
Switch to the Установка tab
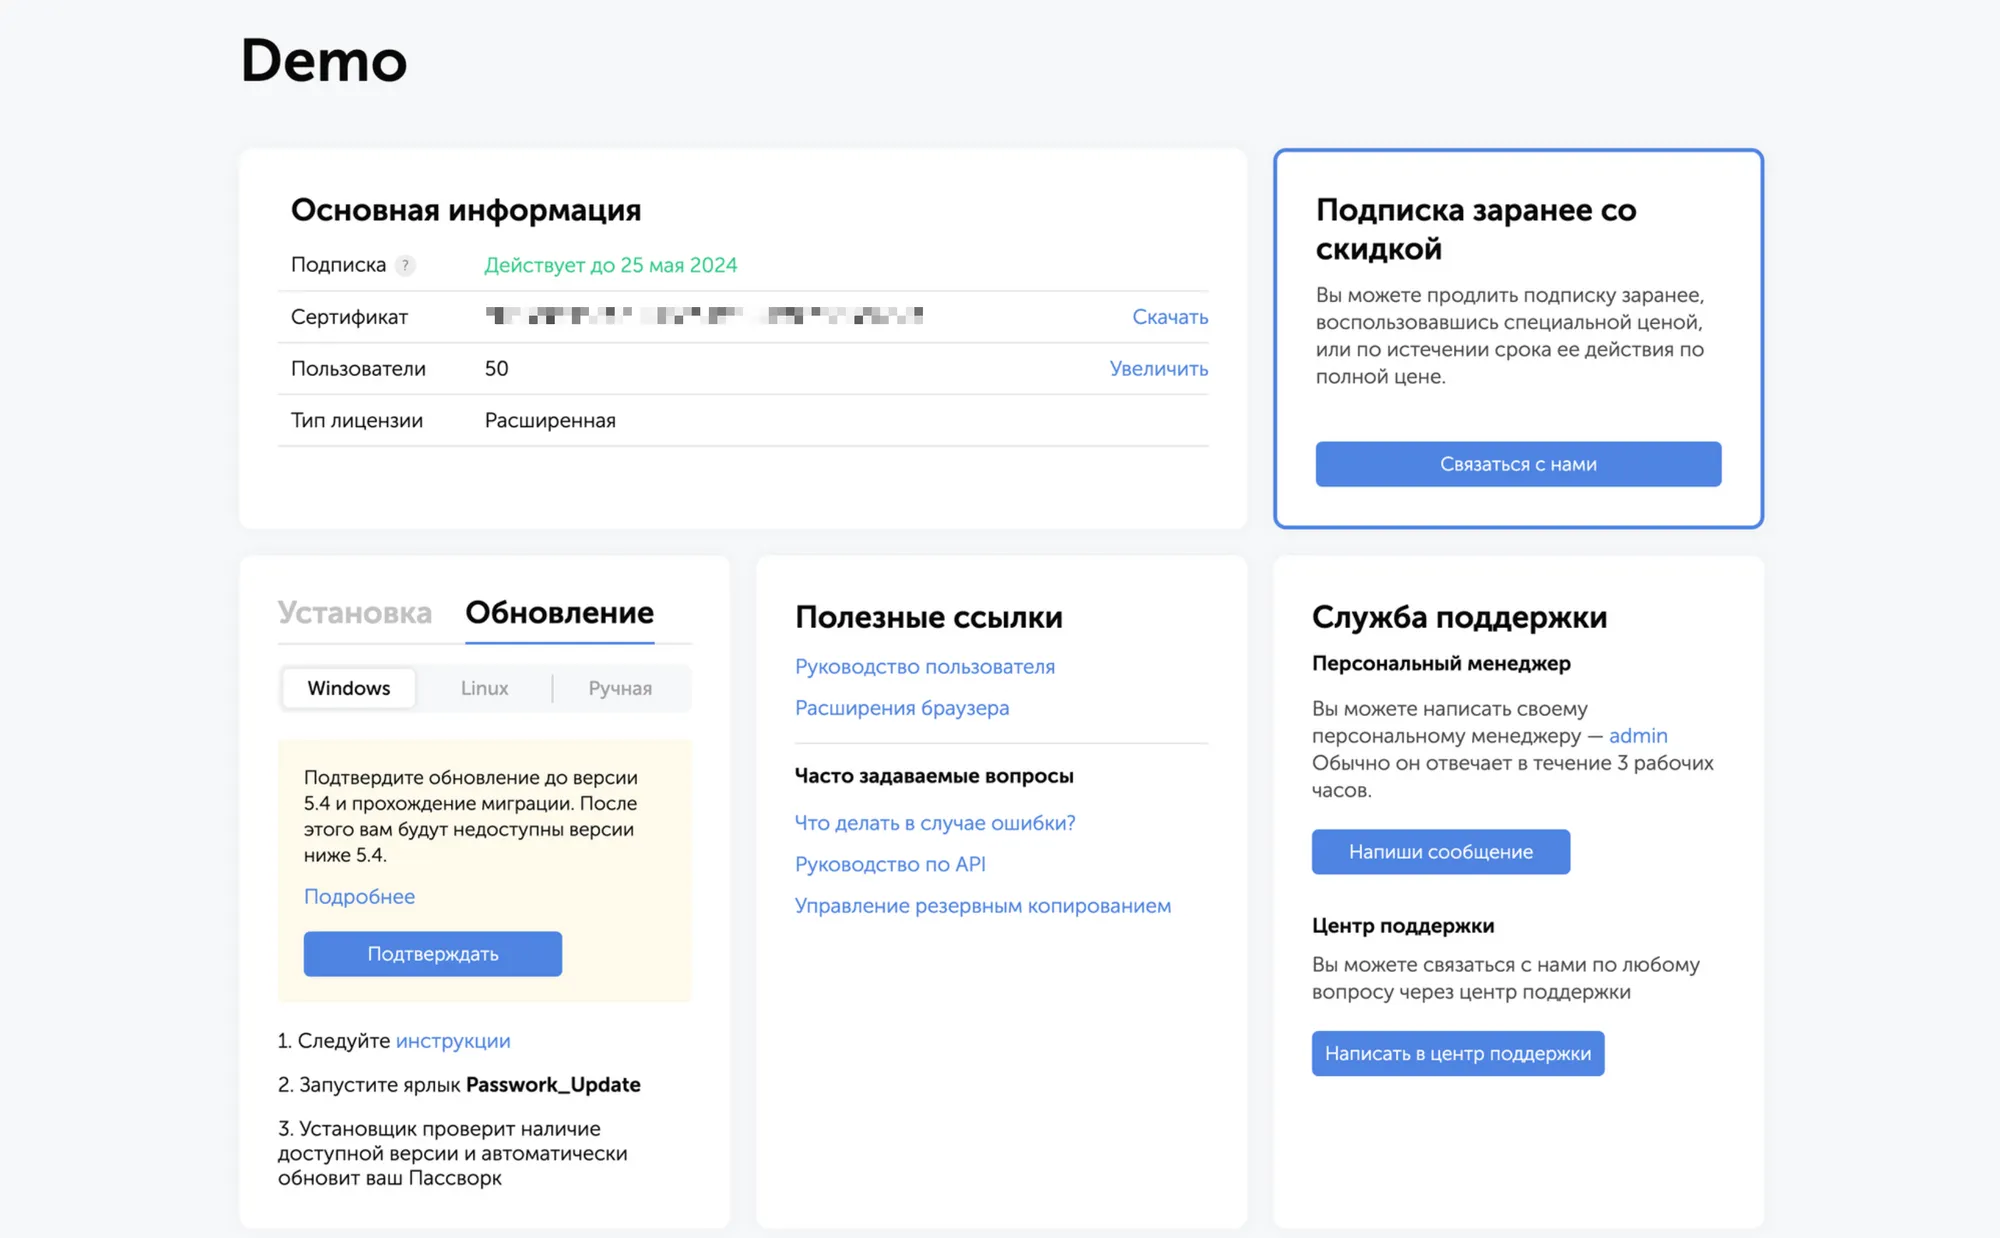pyautogui.click(x=355, y=612)
